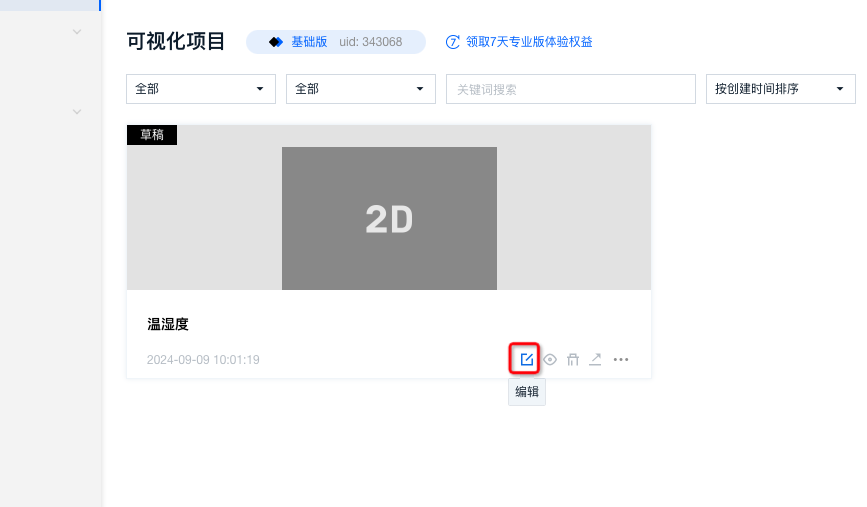Click the uid: 343068 text

(371, 42)
